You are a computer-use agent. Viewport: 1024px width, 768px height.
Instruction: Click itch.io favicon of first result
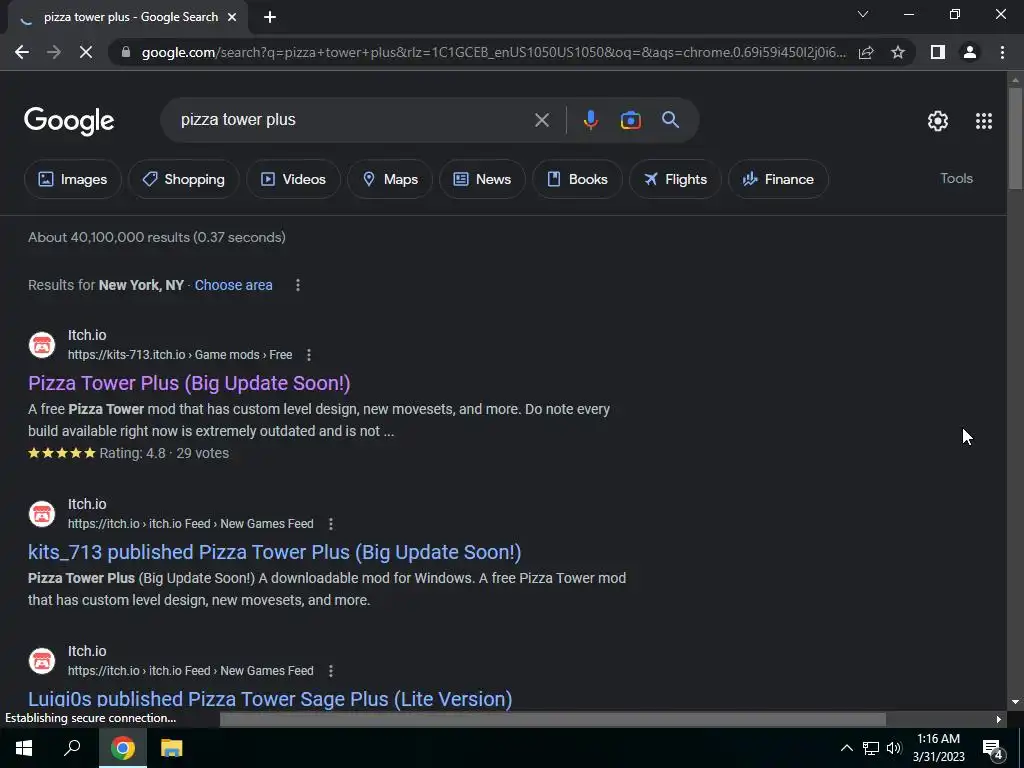[x=42, y=344]
